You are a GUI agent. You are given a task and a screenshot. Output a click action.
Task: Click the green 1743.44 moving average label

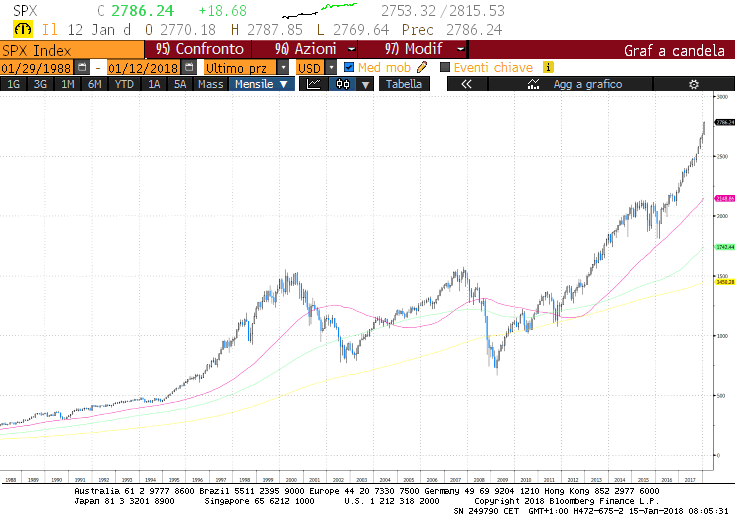(x=725, y=247)
